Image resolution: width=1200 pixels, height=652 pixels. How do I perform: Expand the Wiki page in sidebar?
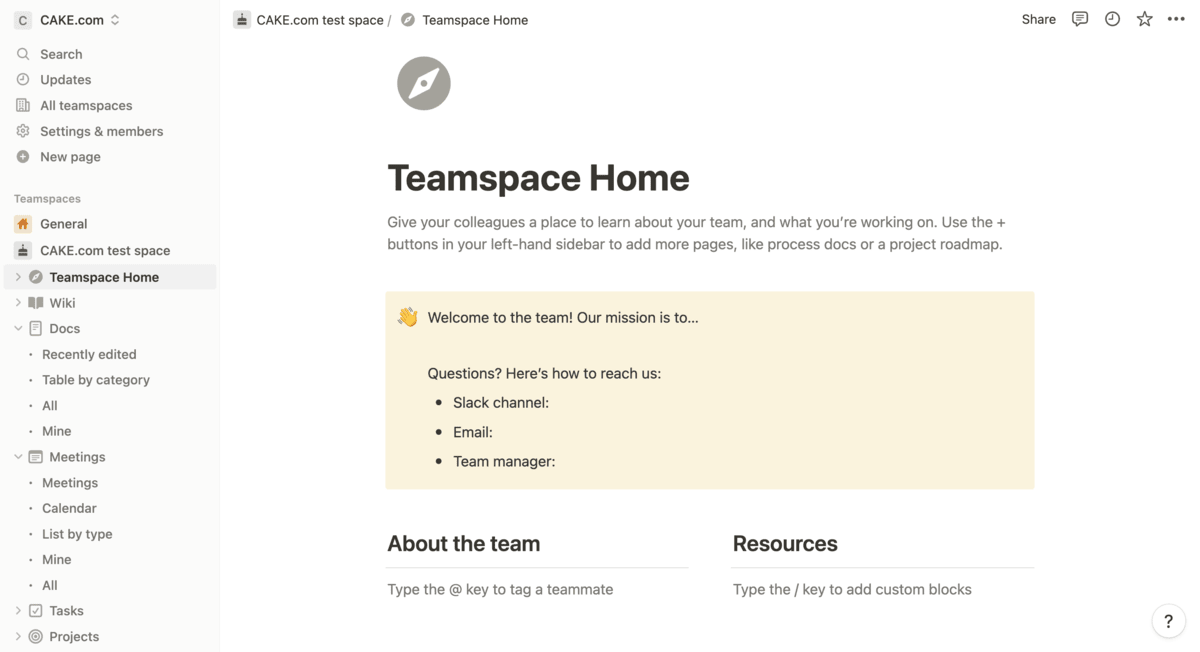[x=18, y=303]
